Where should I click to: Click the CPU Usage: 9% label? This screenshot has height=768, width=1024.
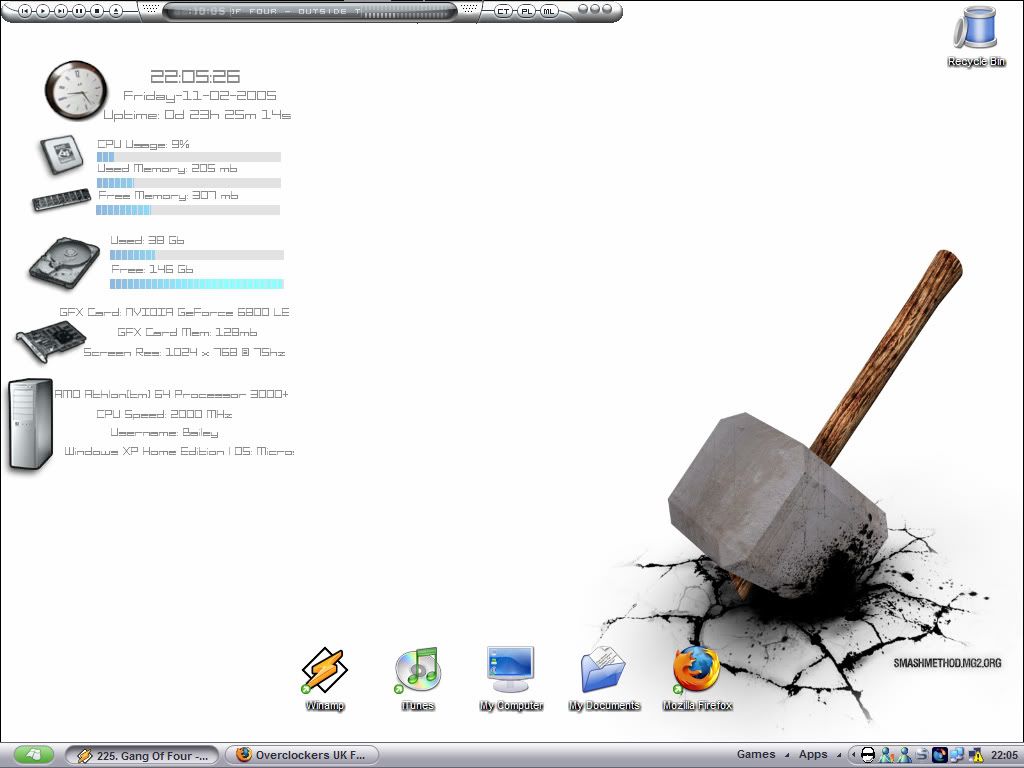coord(144,144)
